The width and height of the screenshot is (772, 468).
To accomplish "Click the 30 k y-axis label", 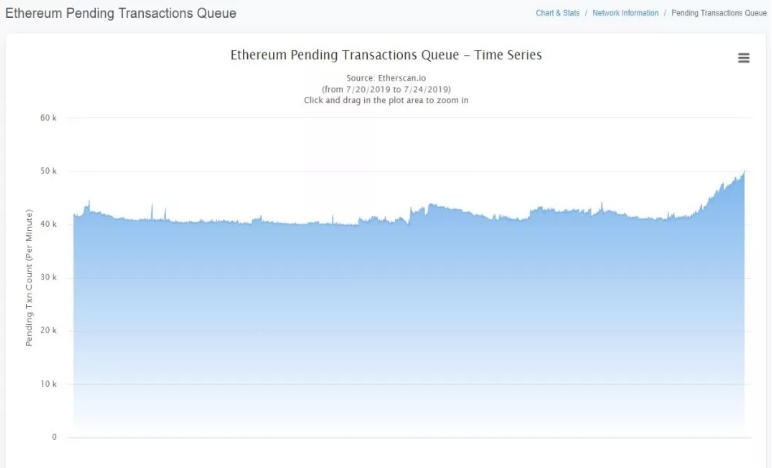I will coord(48,277).
